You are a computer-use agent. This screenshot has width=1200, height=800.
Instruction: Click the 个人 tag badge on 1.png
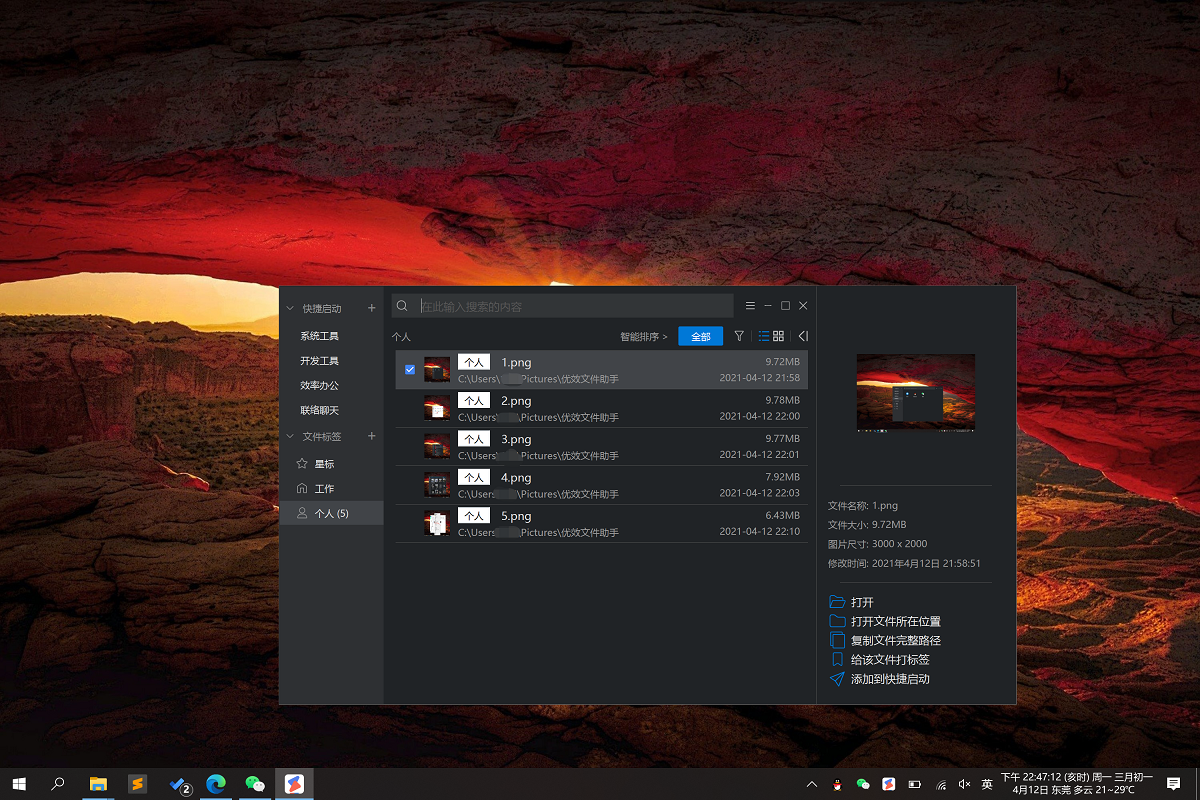(474, 362)
